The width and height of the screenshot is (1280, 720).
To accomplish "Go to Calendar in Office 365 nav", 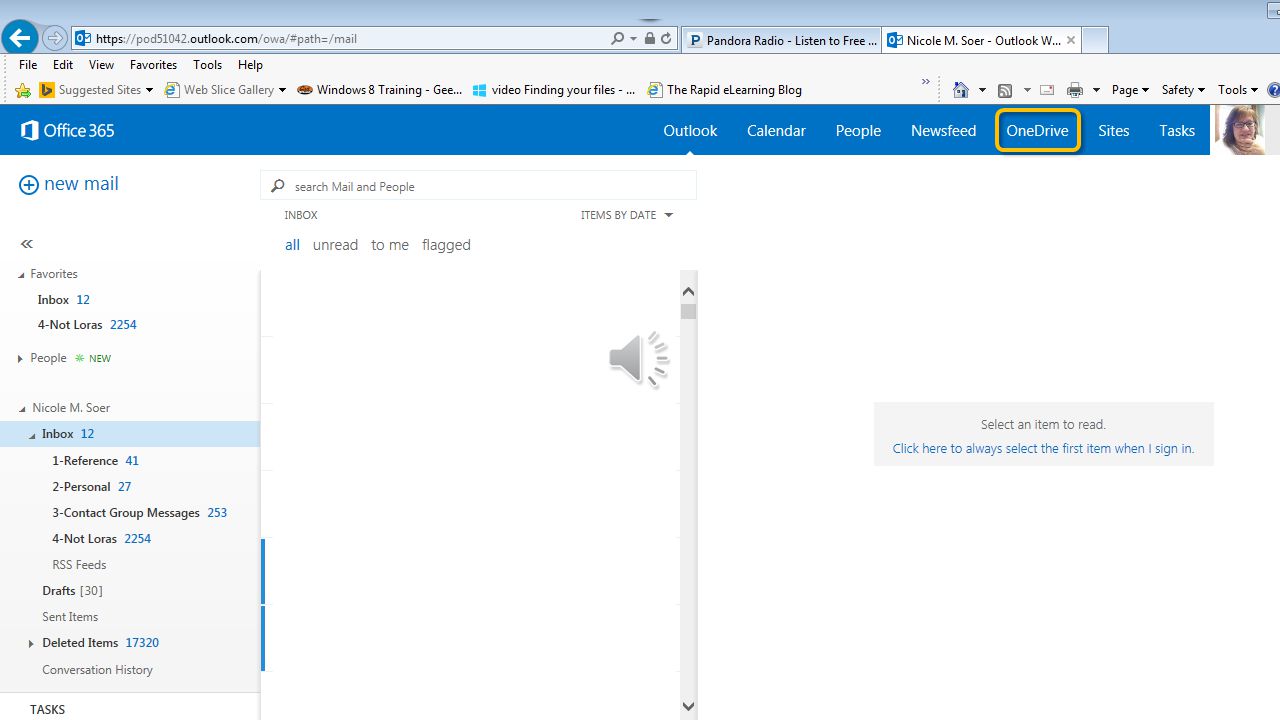I will click(776, 130).
